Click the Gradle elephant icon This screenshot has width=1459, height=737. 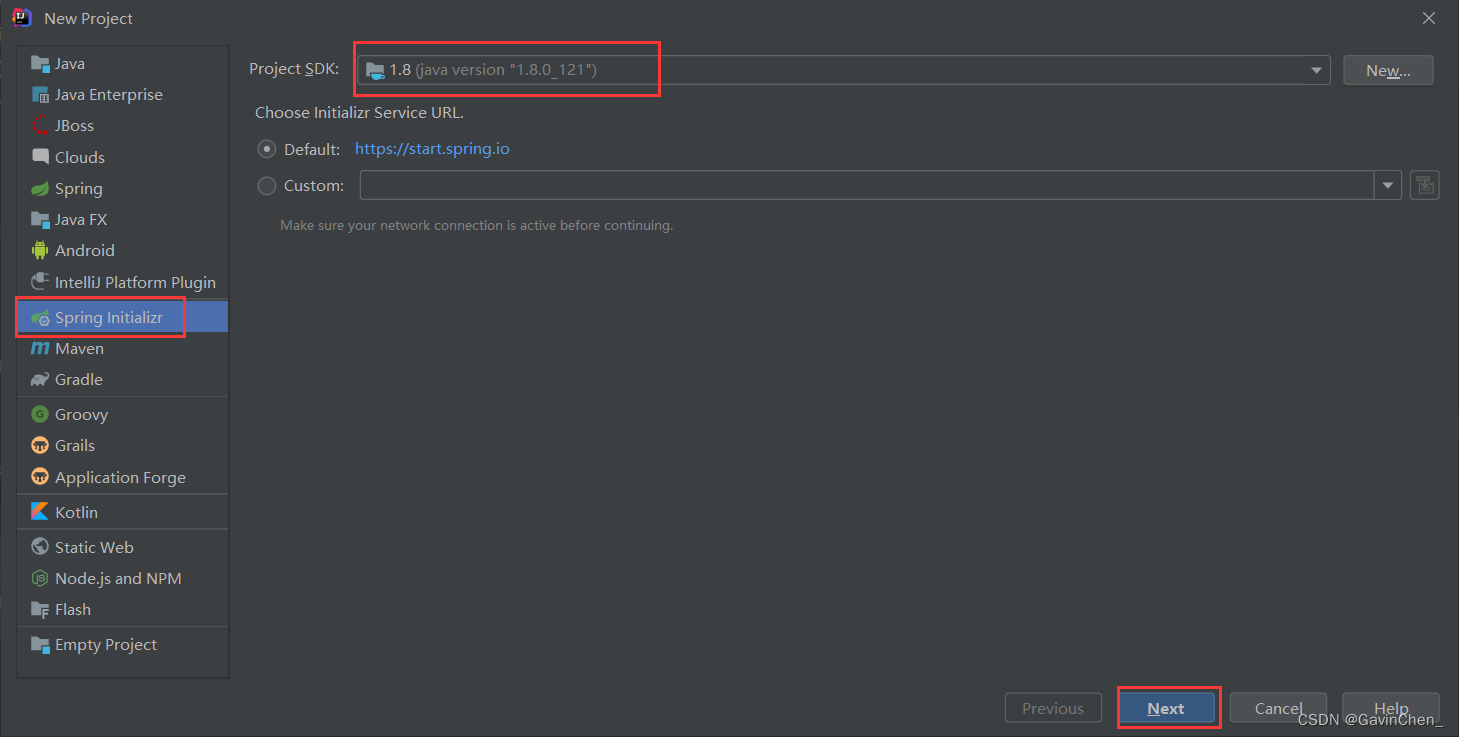pyautogui.click(x=40, y=380)
